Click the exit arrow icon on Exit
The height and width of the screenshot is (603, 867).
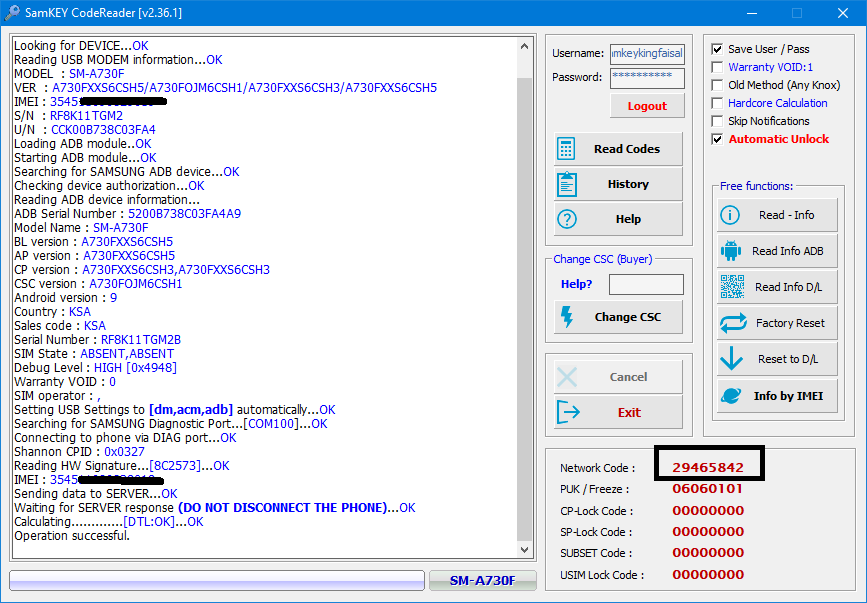568,412
